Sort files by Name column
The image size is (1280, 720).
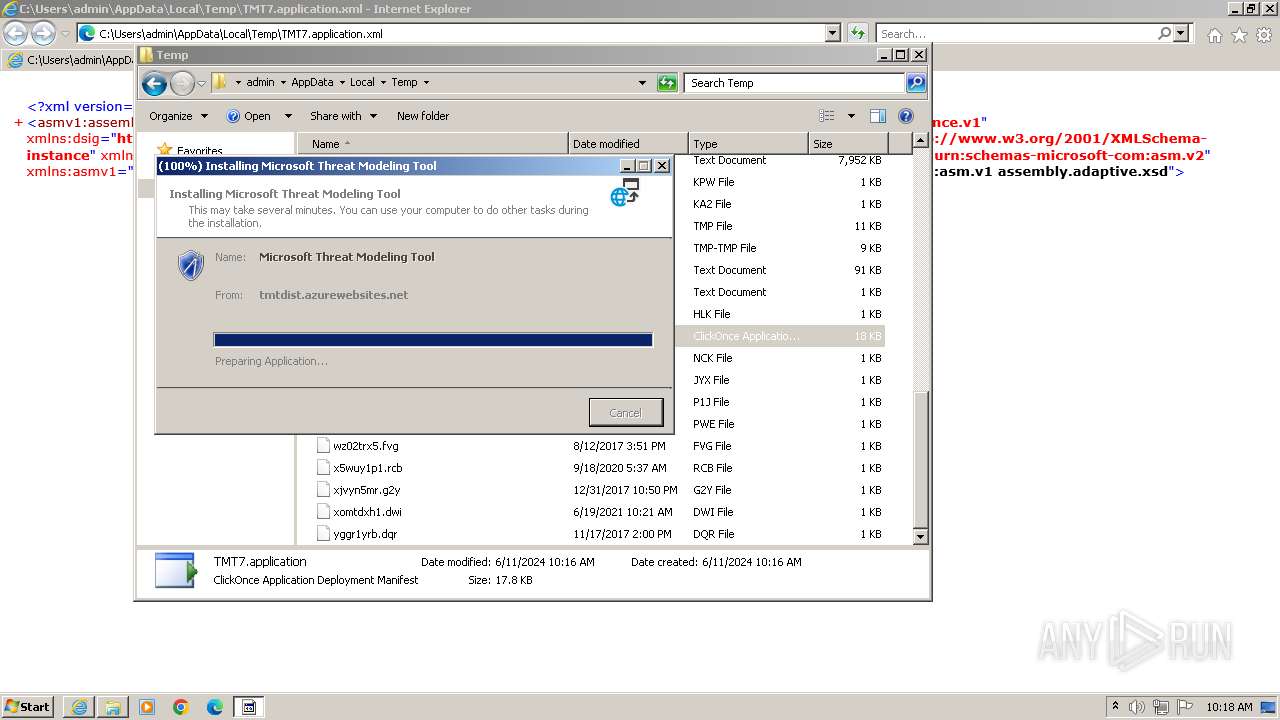tap(432, 144)
